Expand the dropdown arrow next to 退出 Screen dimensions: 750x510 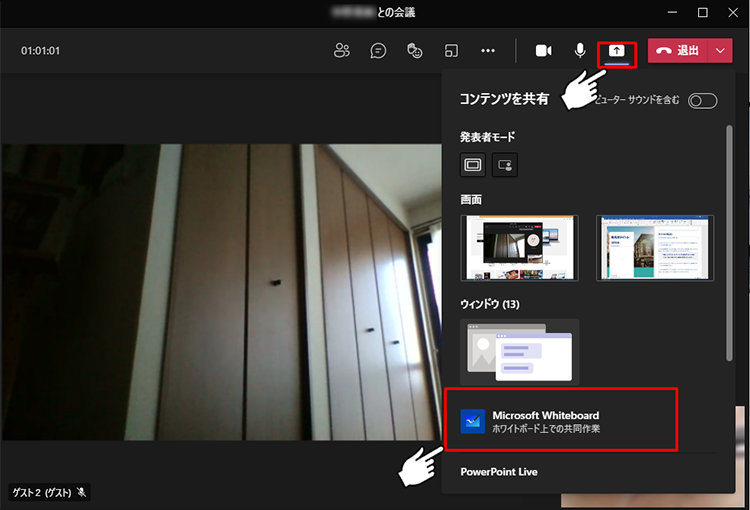720,50
